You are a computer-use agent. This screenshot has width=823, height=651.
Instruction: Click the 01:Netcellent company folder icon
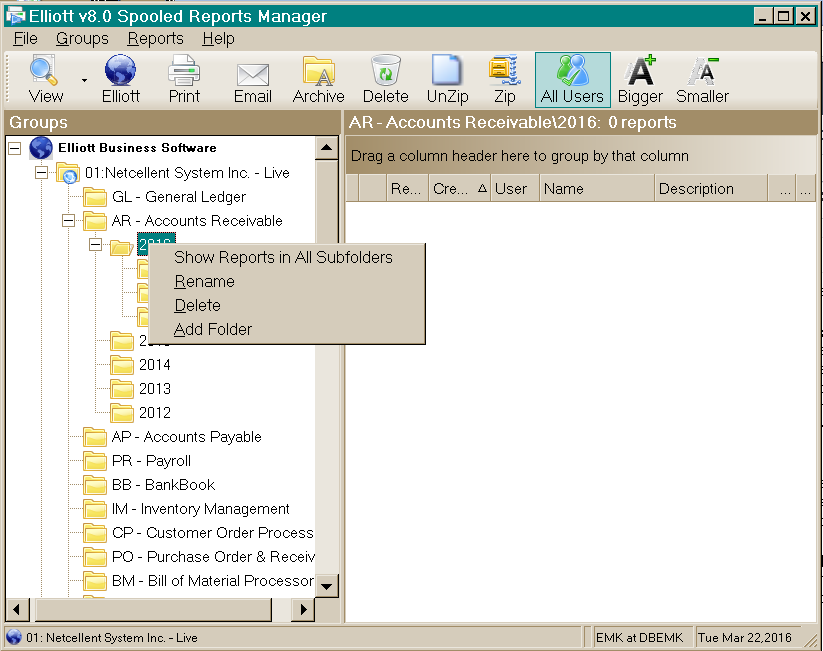(x=68, y=173)
